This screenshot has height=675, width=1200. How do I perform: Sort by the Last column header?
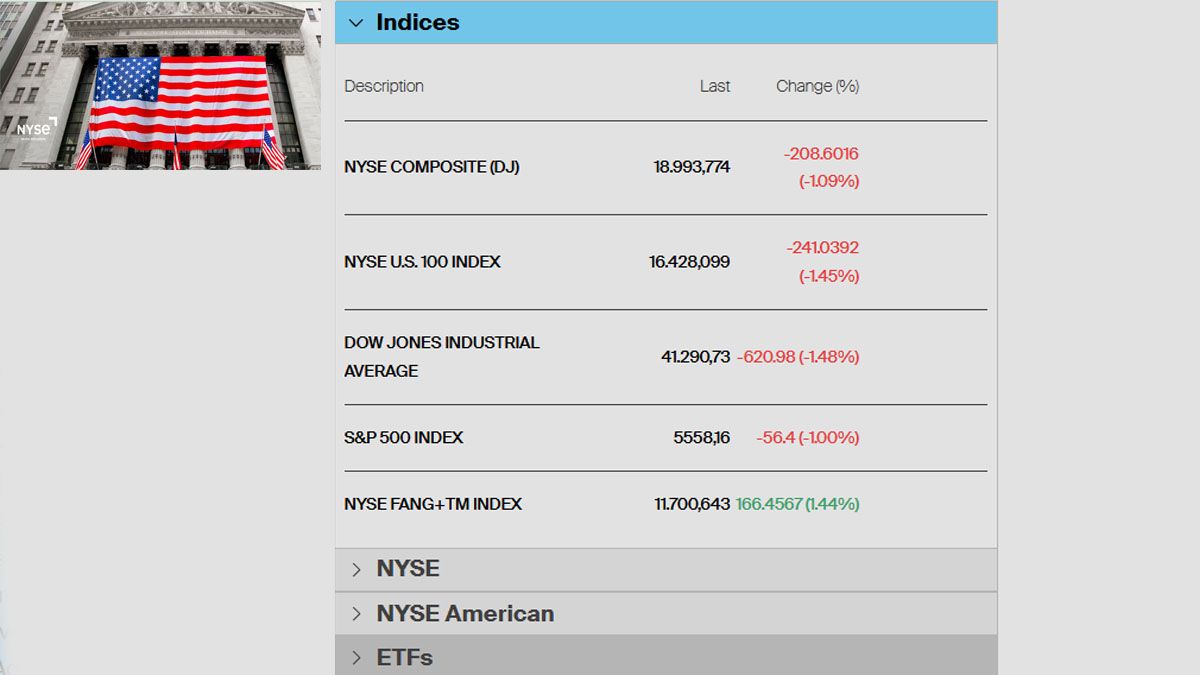pyautogui.click(x=715, y=86)
